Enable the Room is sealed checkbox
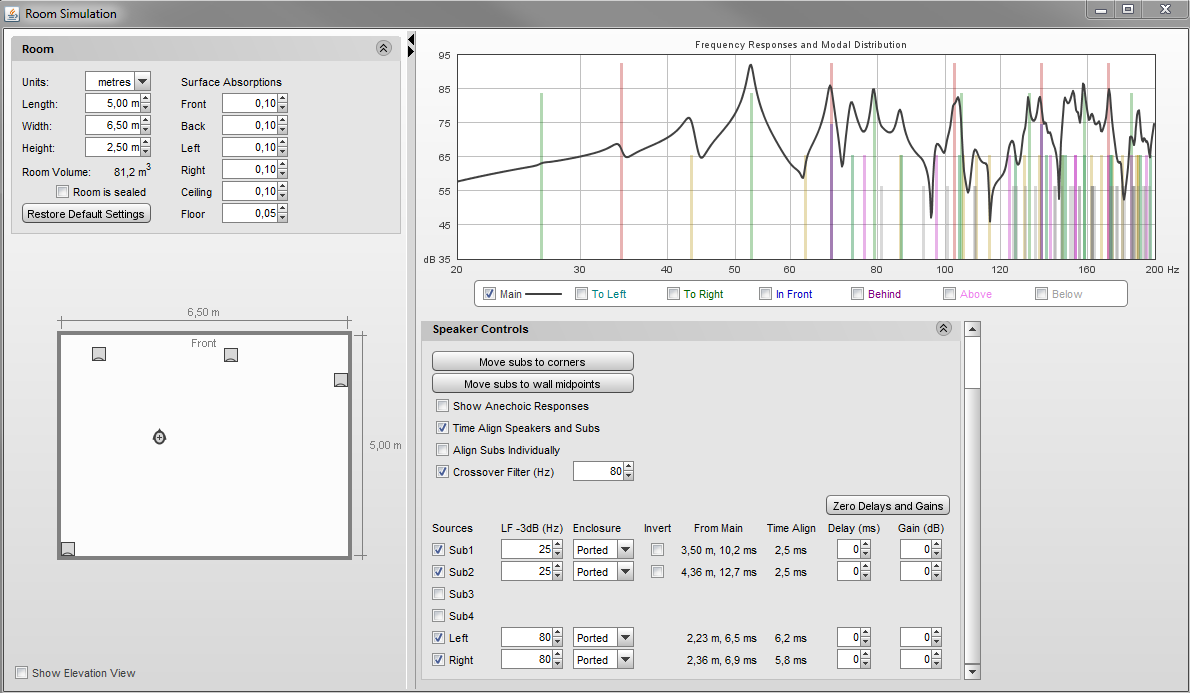 click(x=63, y=192)
